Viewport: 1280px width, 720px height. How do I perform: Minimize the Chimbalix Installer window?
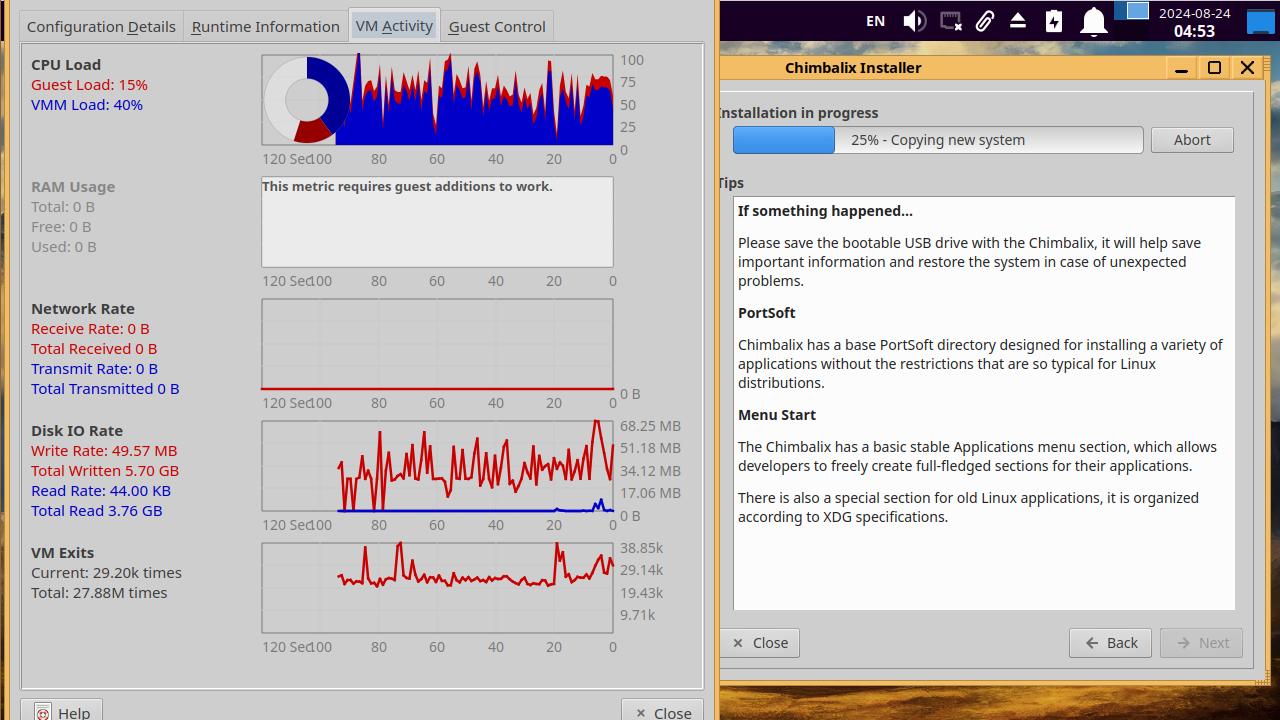coord(1181,68)
